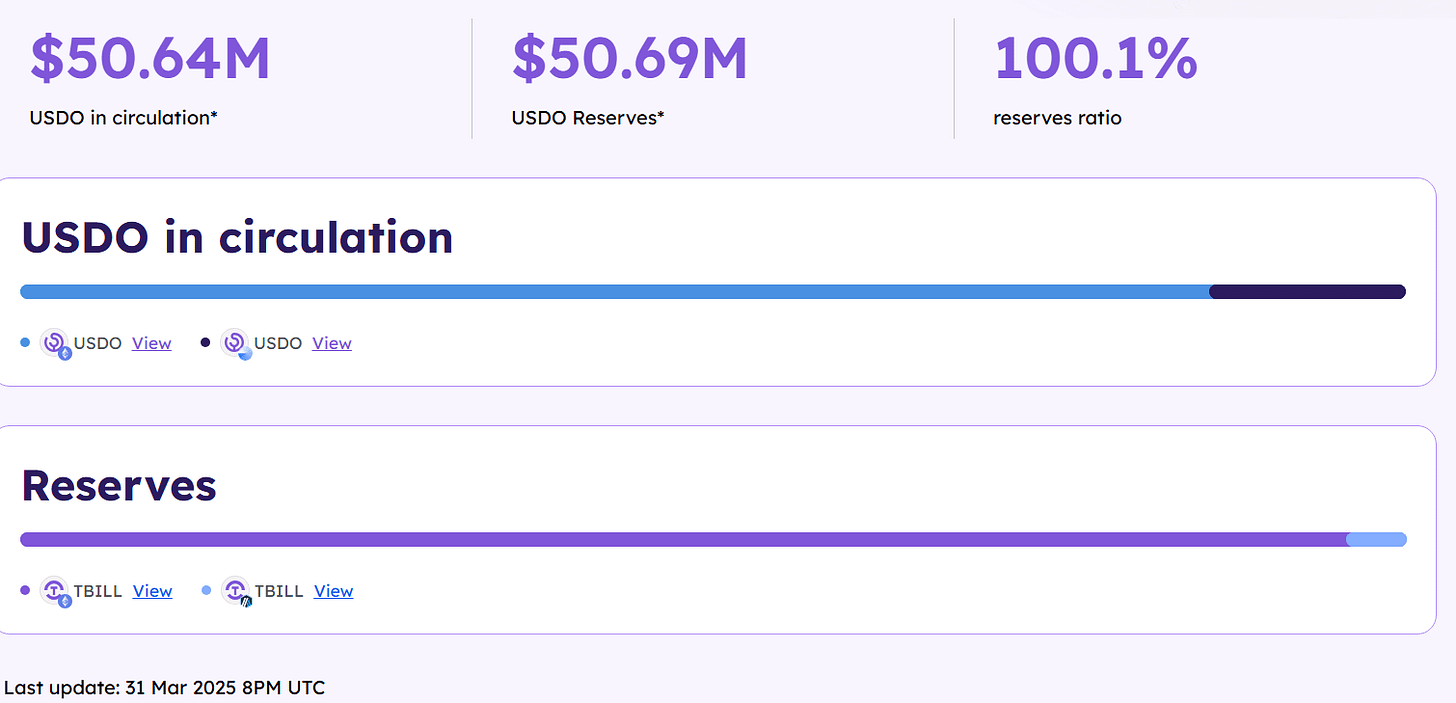The image size is (1456, 703).
Task: Open the View link for Ethereum USDO
Action: tap(152, 343)
